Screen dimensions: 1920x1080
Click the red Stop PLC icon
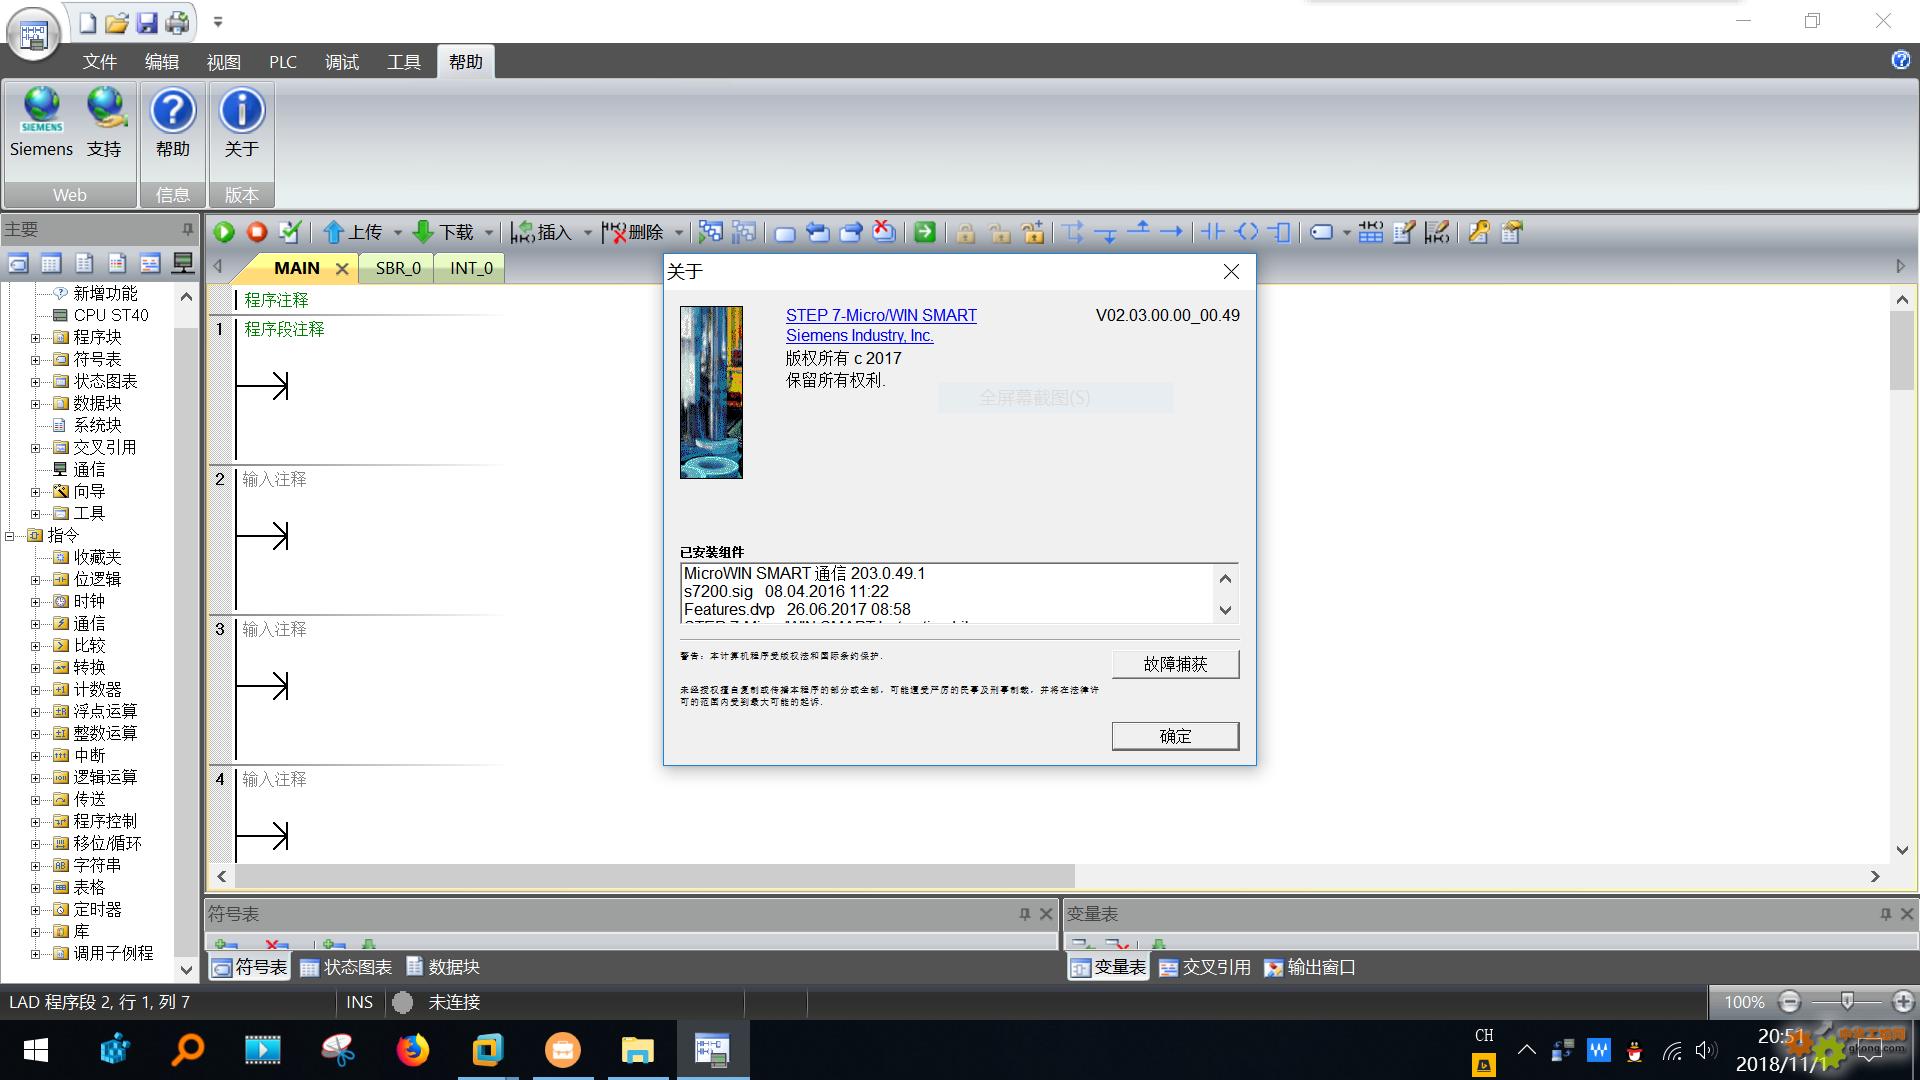click(257, 232)
